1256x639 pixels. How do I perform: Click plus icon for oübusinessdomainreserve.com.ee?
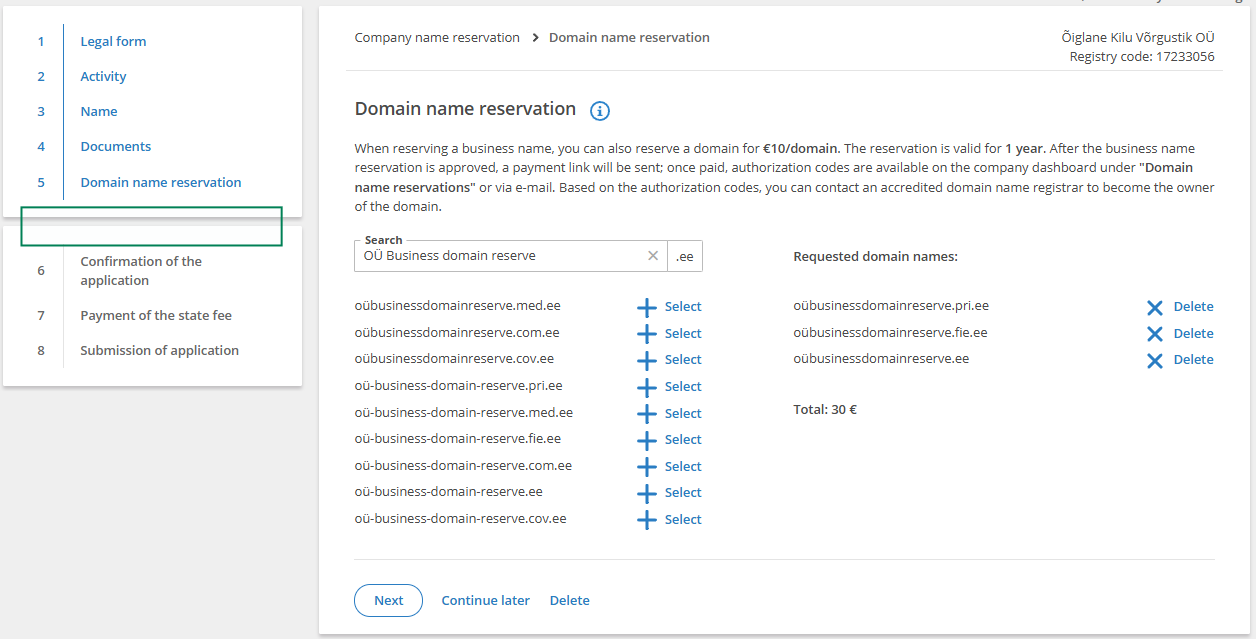click(647, 334)
